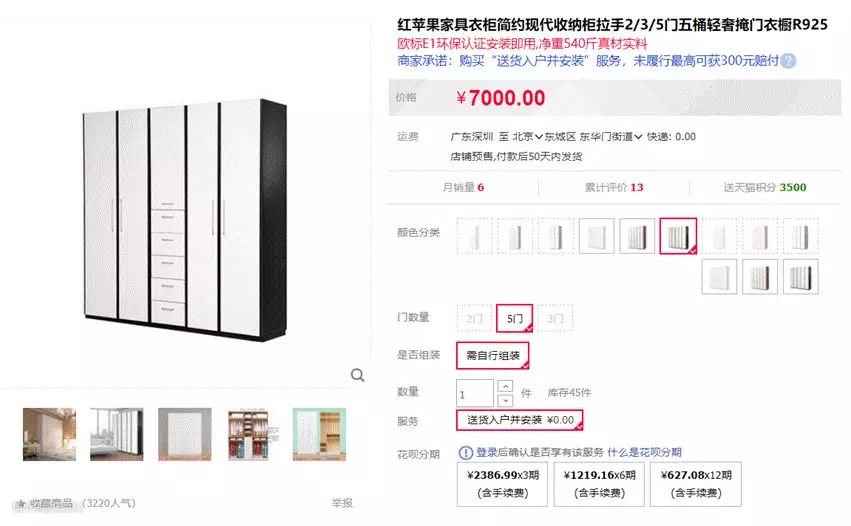Click the help question mark icon after 300元赔付
The width and height of the screenshot is (851, 526).
(x=788, y=61)
